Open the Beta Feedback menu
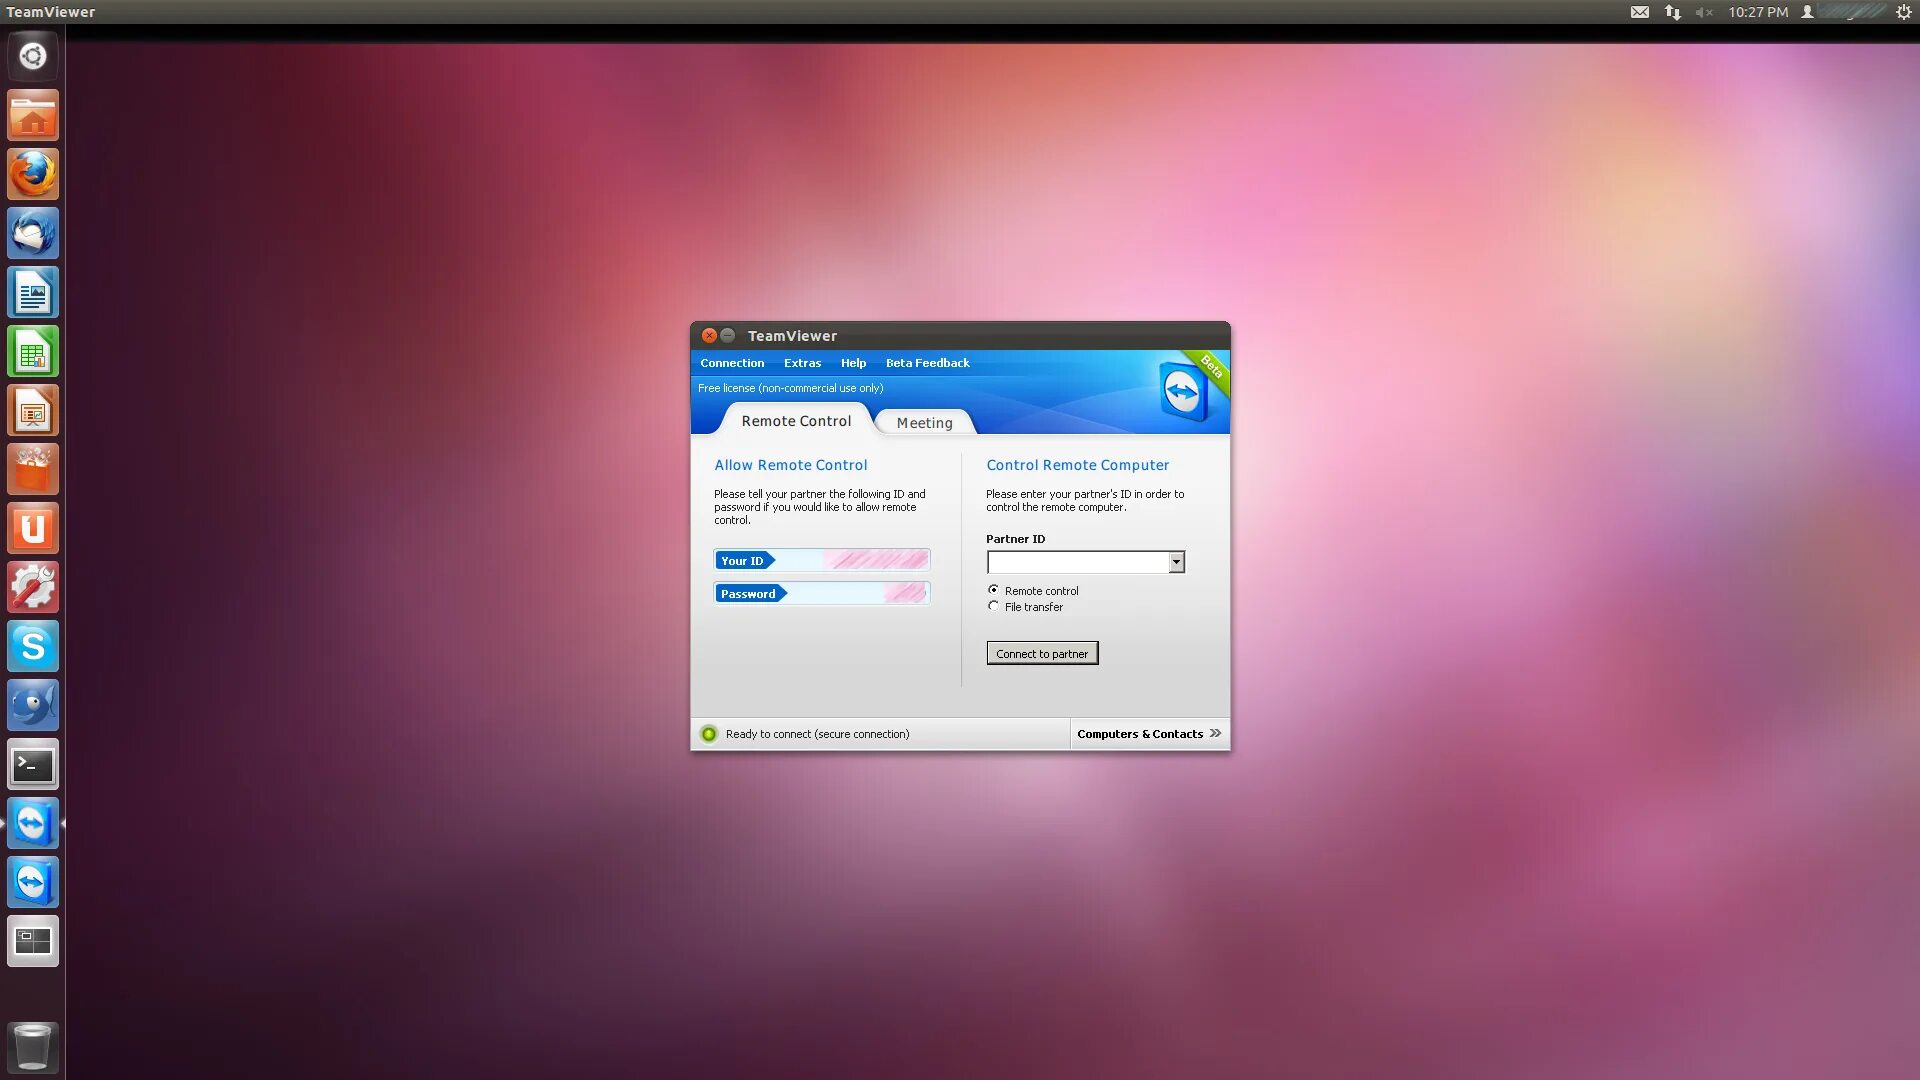 [x=927, y=363]
